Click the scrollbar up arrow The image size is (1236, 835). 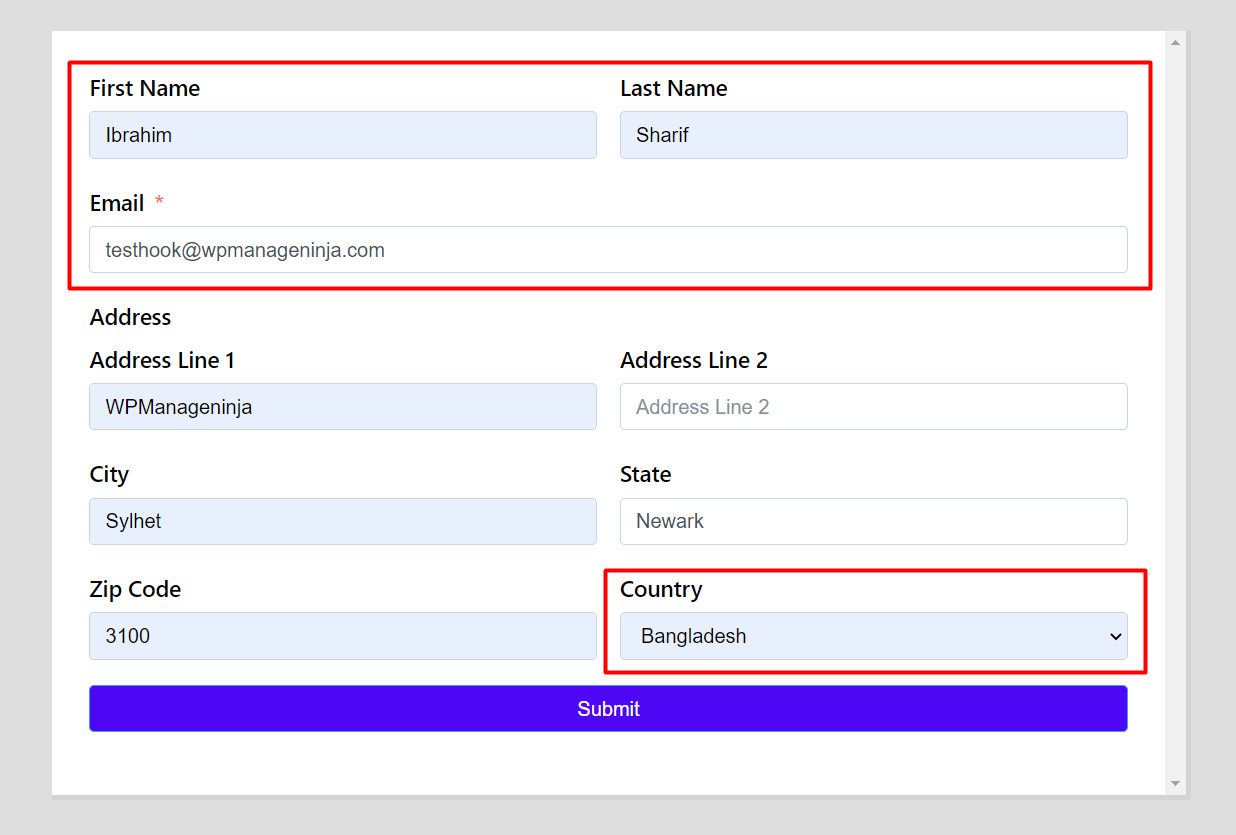[1174, 41]
